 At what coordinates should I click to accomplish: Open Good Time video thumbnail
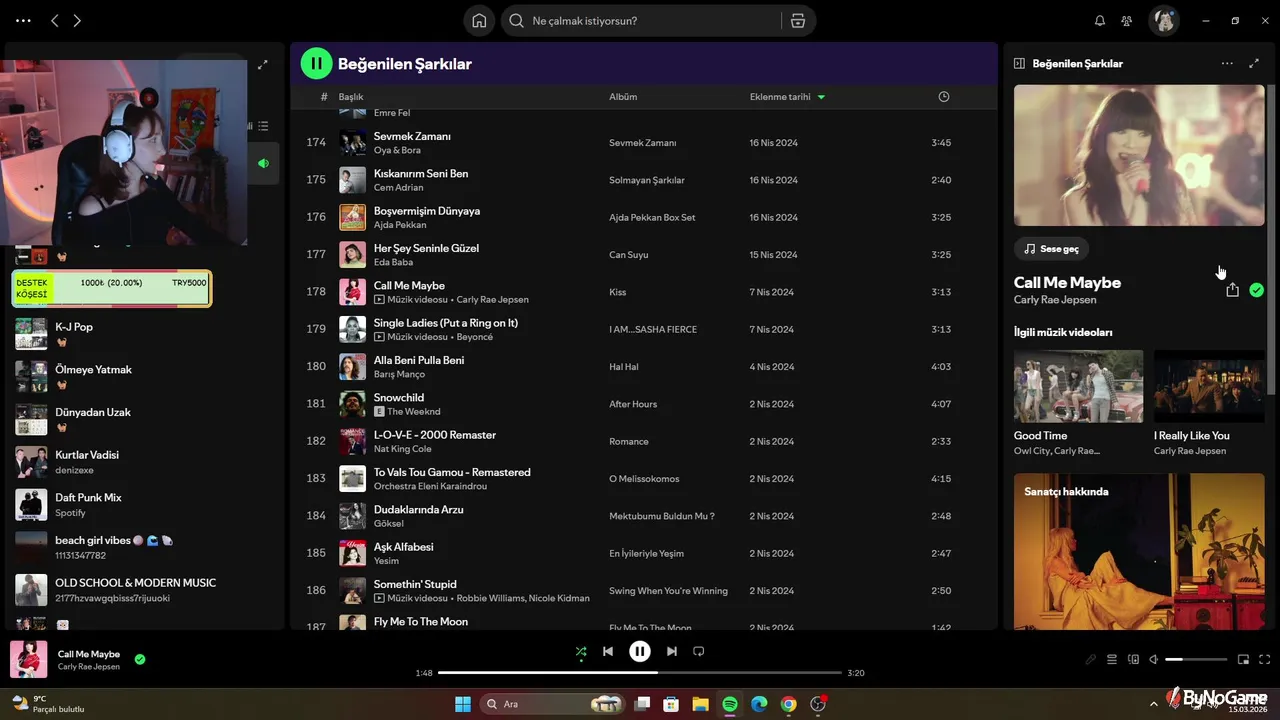click(x=1078, y=386)
